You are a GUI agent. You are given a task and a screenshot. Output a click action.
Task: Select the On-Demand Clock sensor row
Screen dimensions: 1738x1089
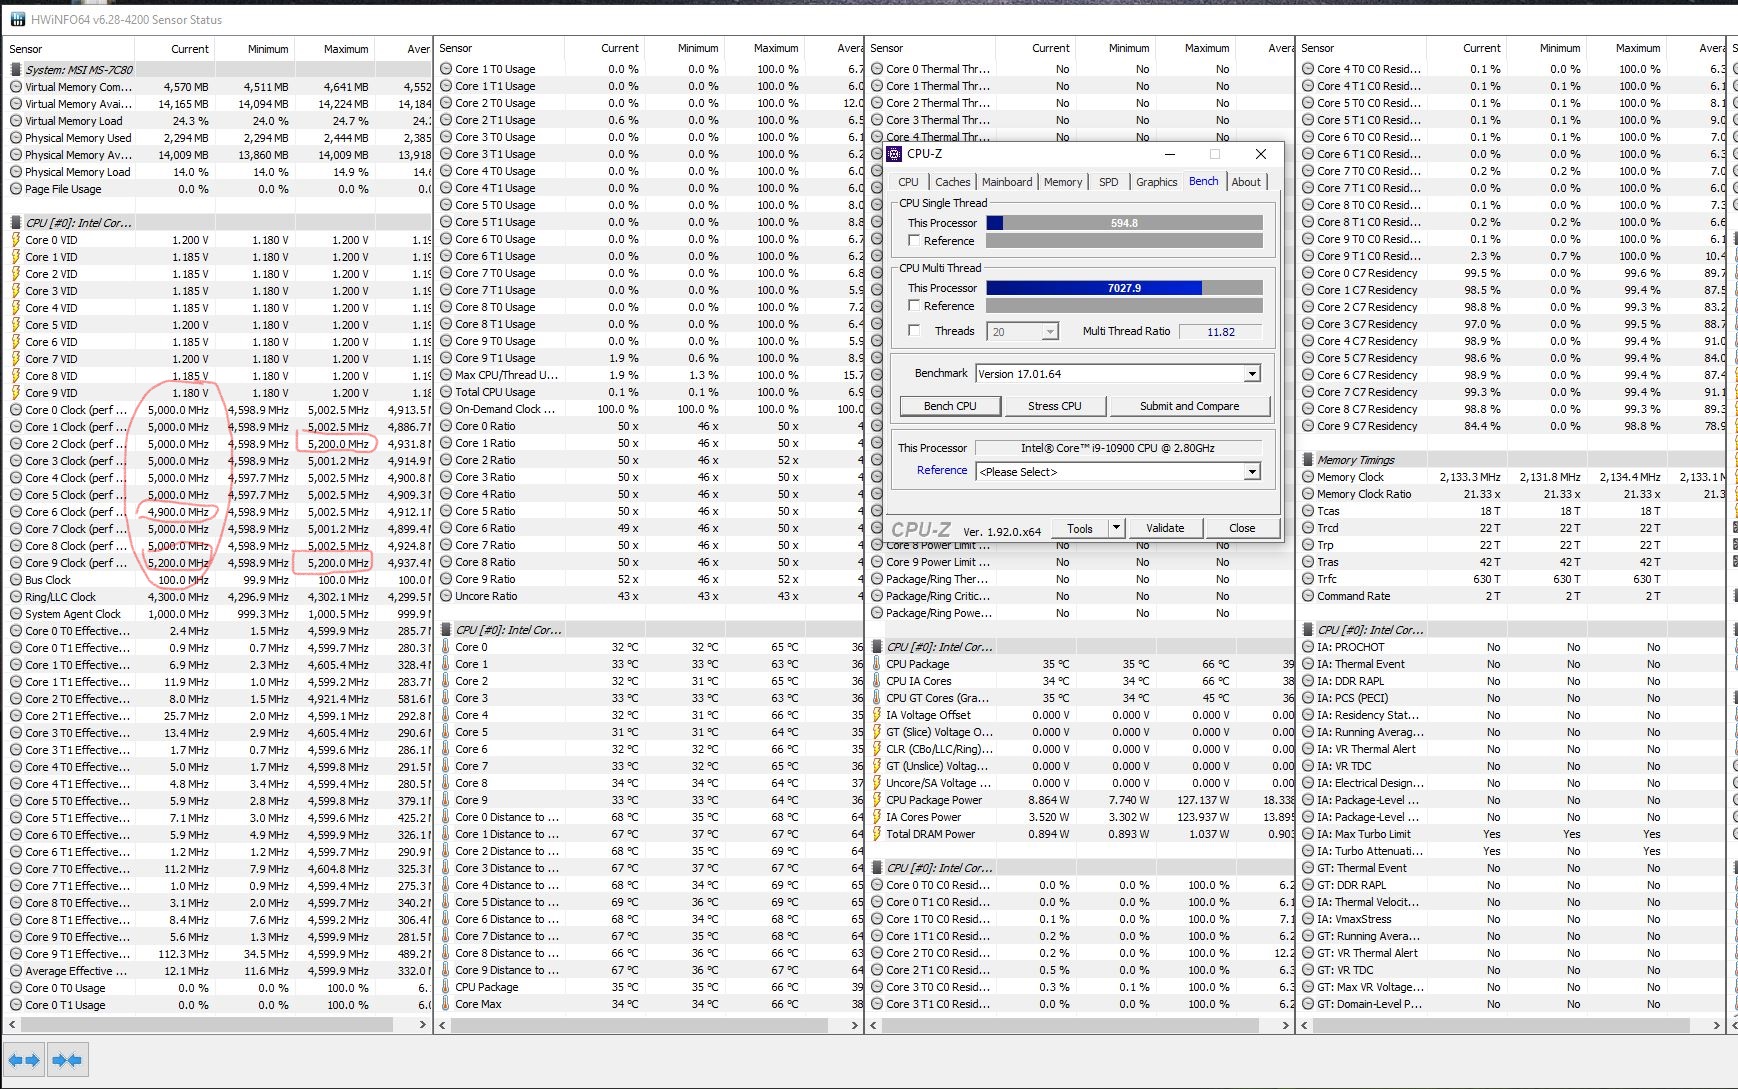click(650, 409)
